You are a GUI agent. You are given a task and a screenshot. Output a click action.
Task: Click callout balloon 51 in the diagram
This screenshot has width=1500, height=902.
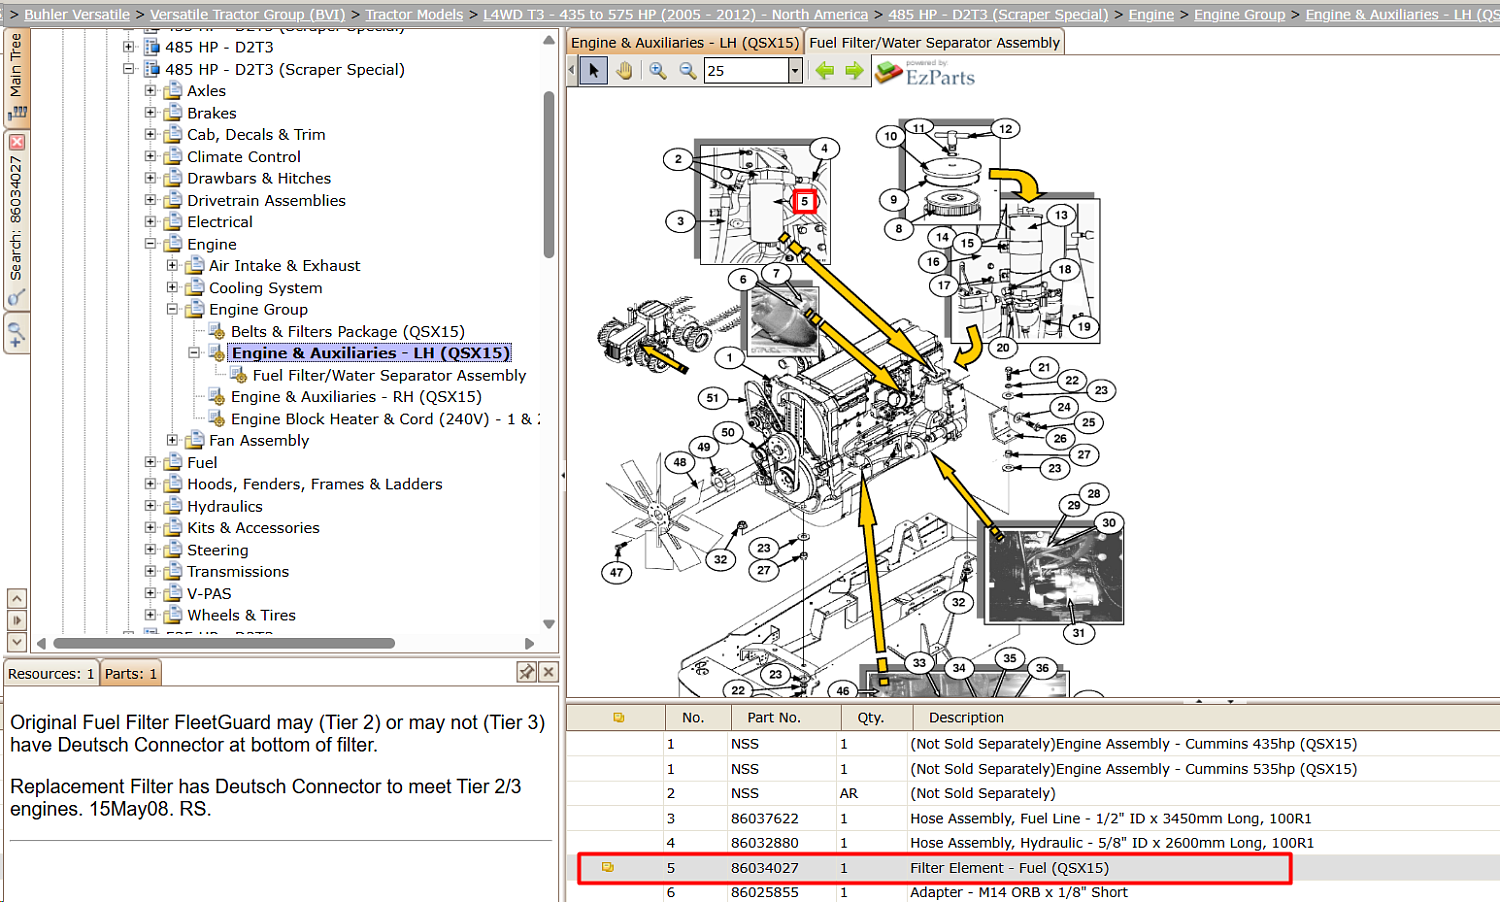[712, 398]
